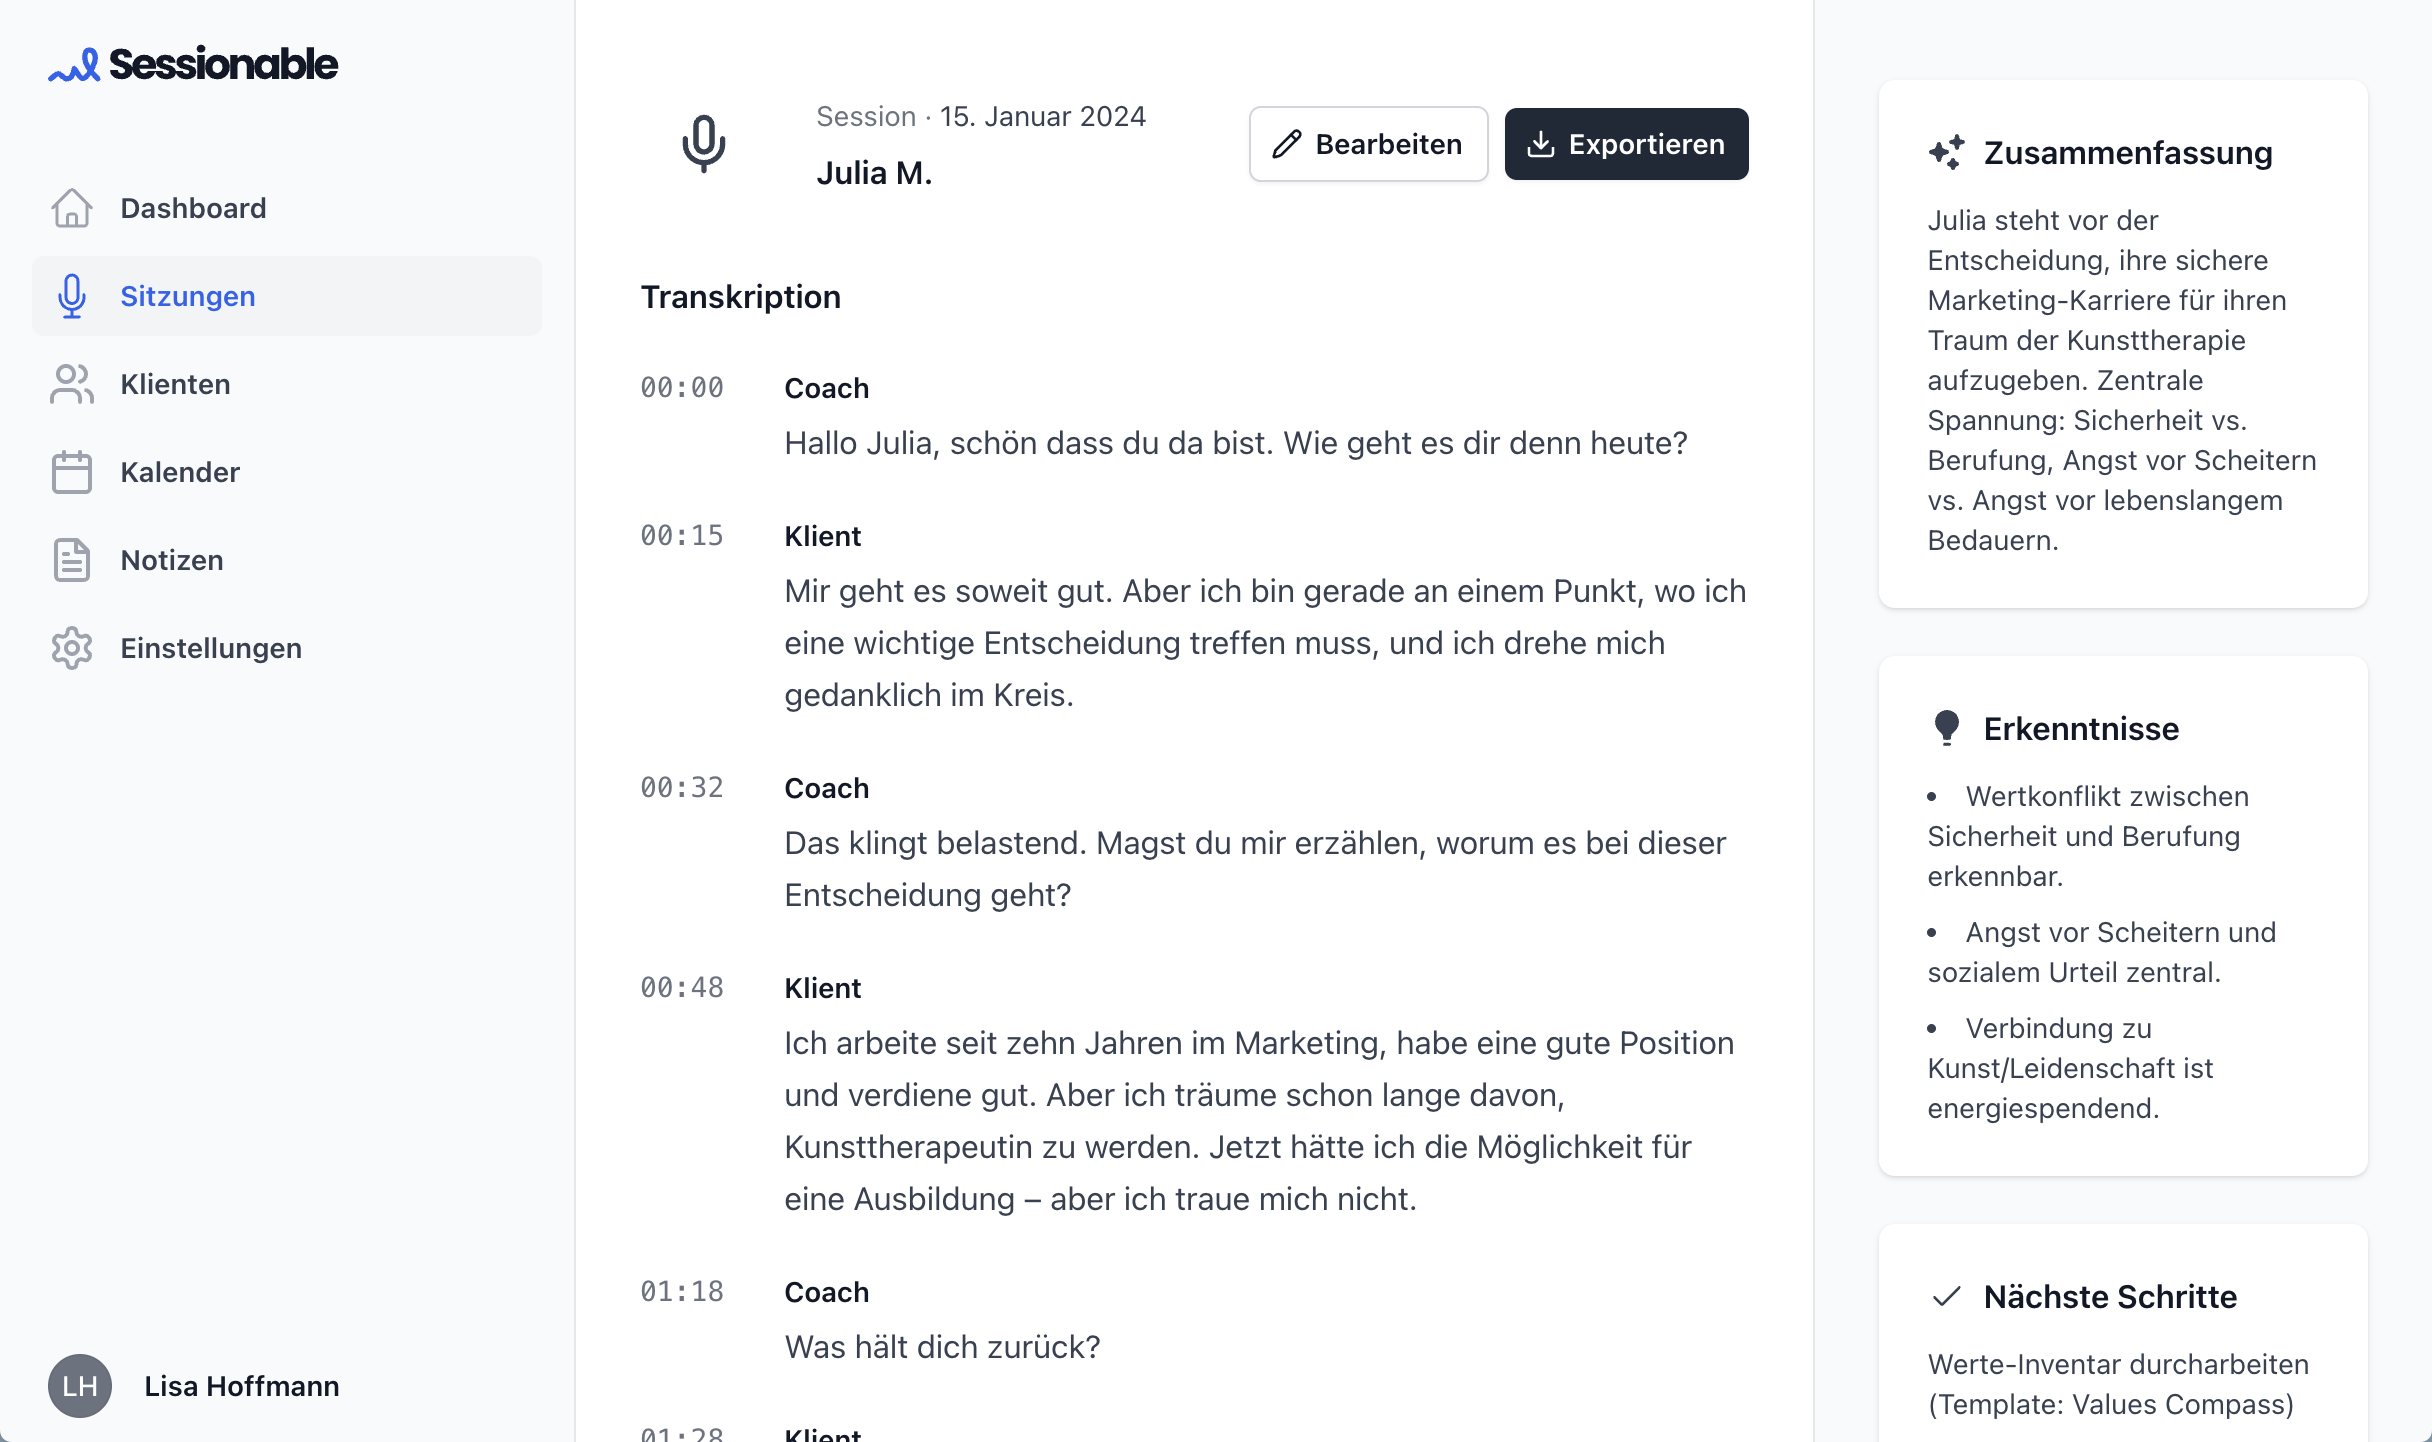Open the Dashboard menu item
Viewport: 2432px width, 1442px height.
193,208
